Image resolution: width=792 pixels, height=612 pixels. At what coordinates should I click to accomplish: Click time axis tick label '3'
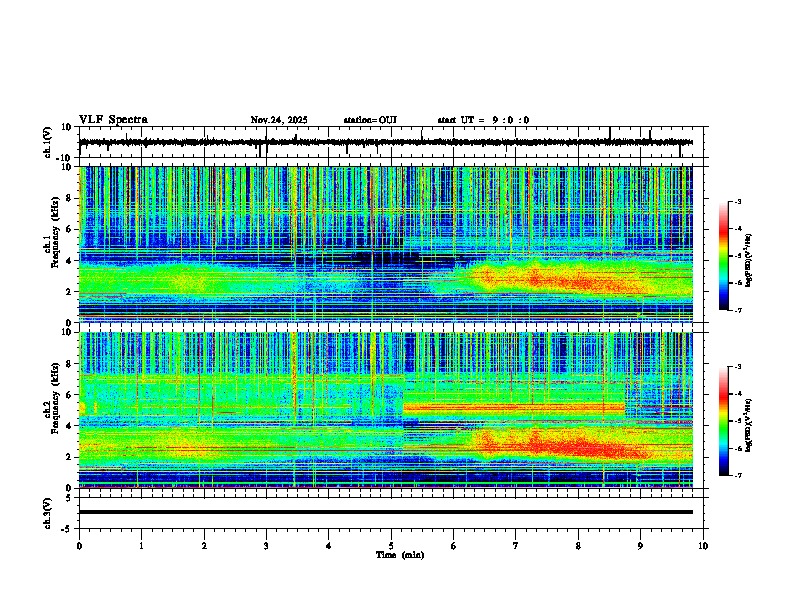[x=266, y=546]
